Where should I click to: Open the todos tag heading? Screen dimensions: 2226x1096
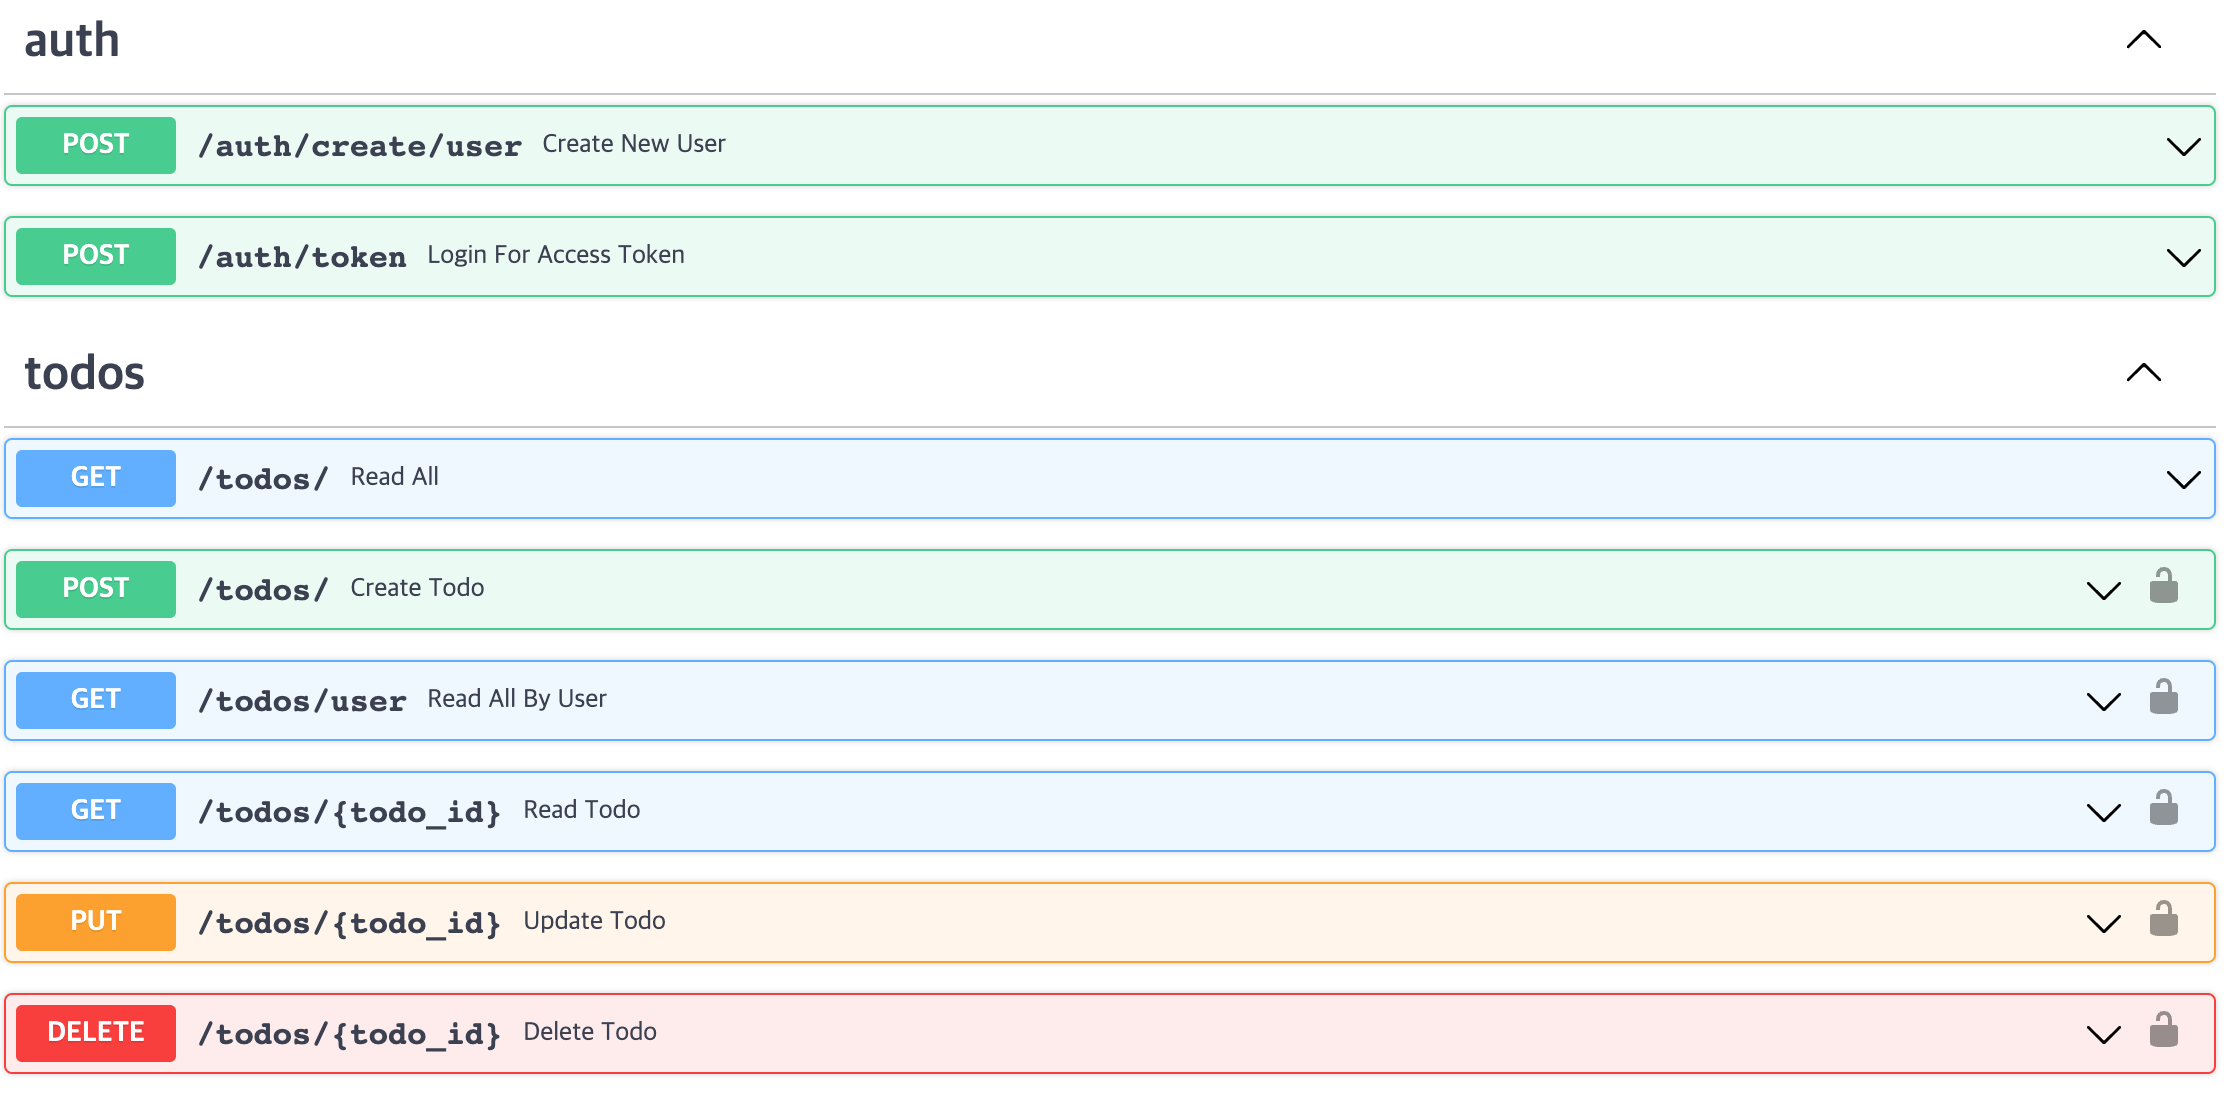click(85, 374)
